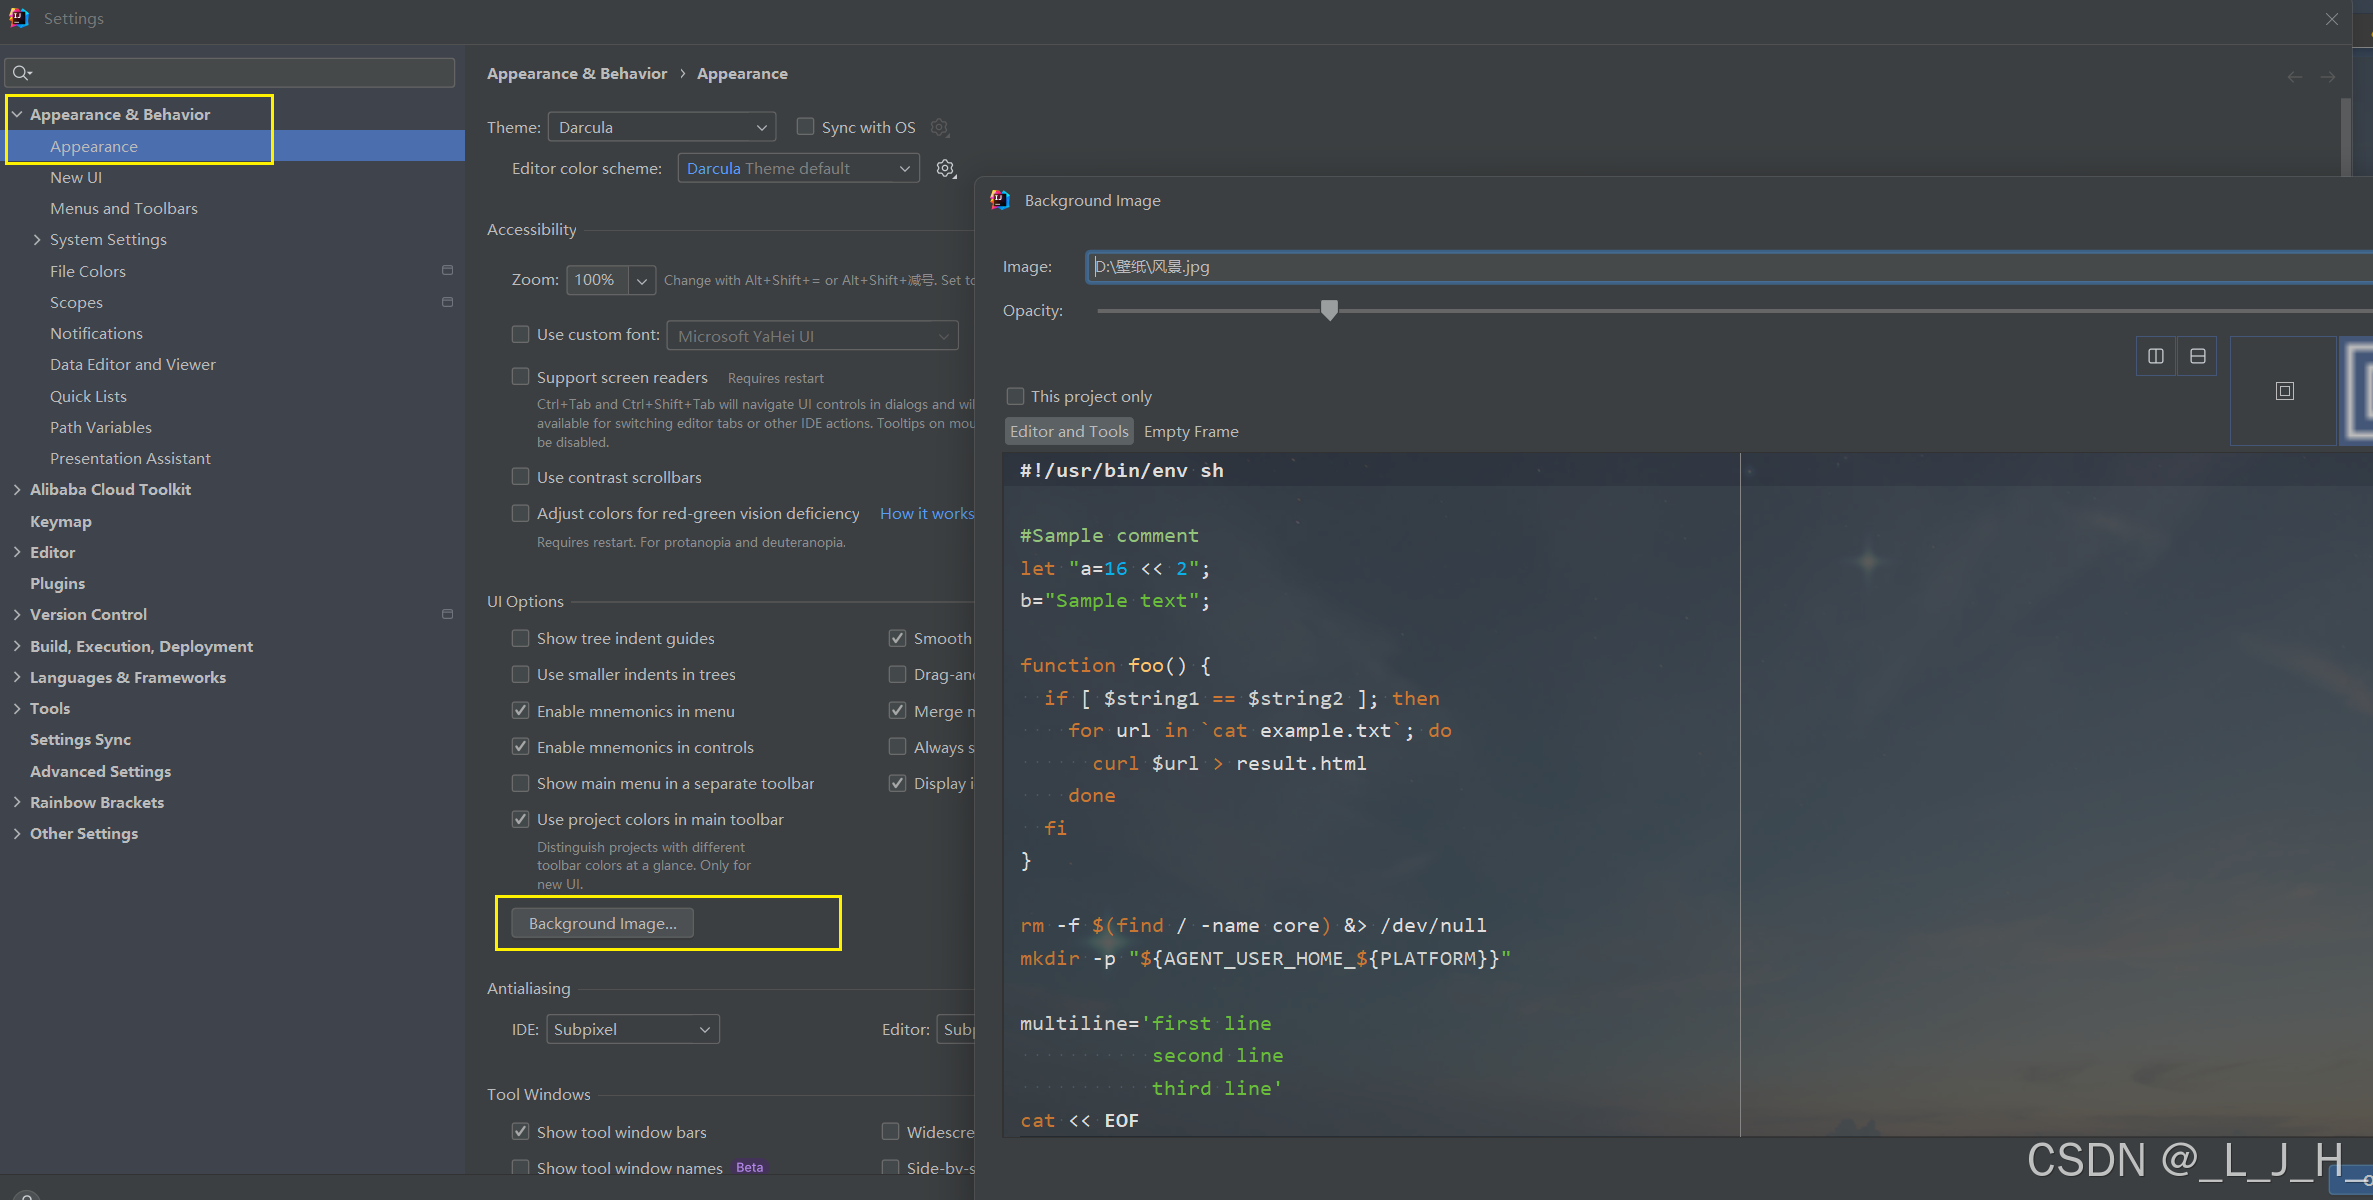Click the Opacity slider handle

tap(1329, 310)
